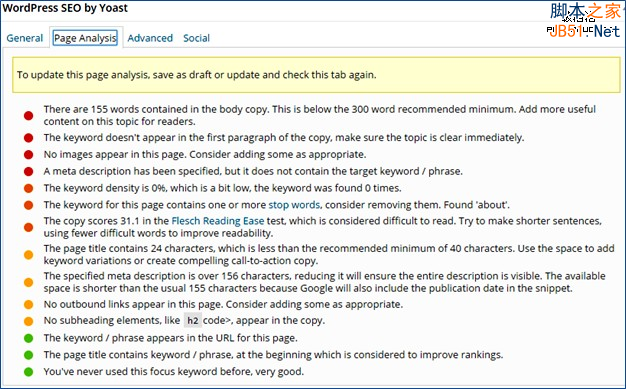Go to the Social tab

tap(196, 38)
